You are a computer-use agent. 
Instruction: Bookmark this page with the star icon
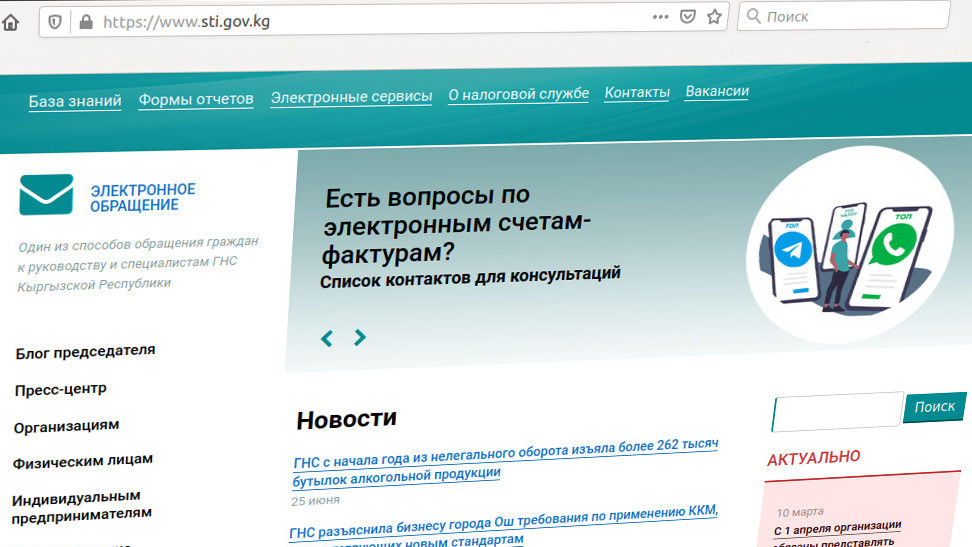pos(714,17)
